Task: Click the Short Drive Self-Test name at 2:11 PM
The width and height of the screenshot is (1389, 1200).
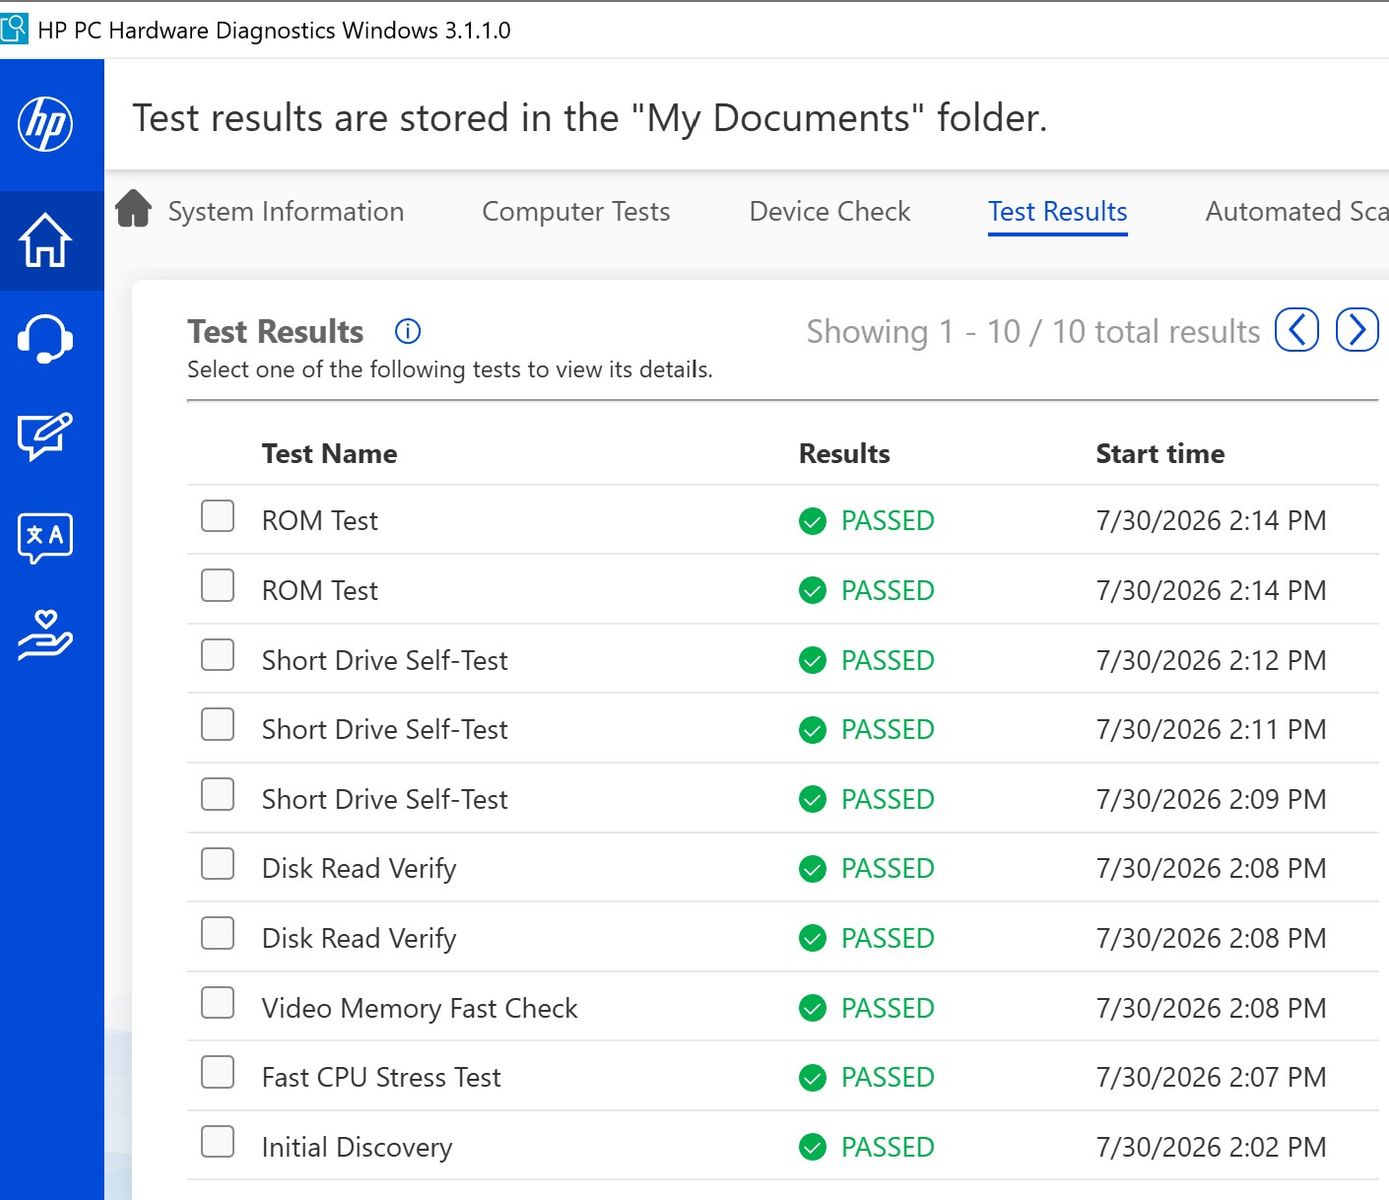Action: (385, 729)
